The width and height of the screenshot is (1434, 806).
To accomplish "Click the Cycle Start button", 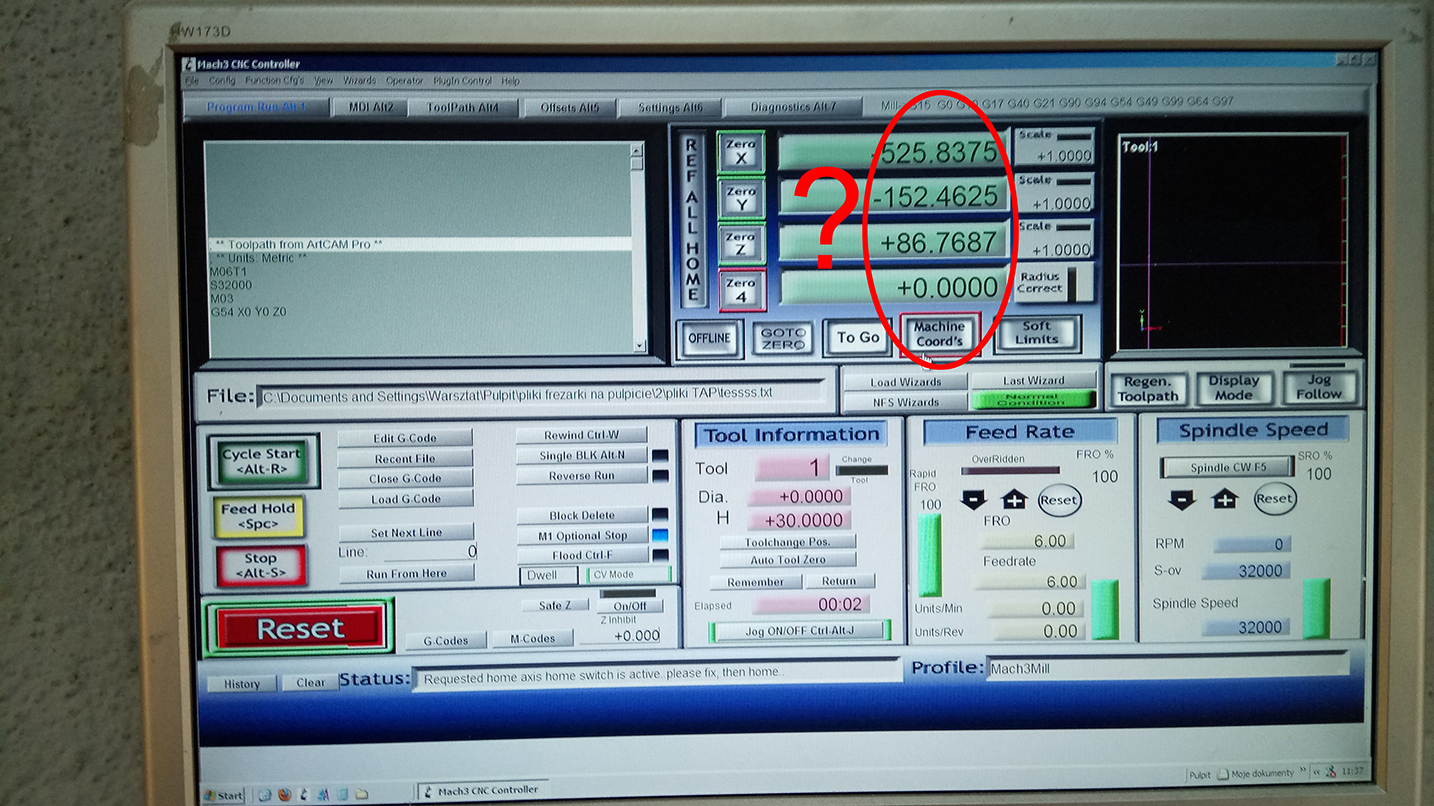I will click(262, 461).
